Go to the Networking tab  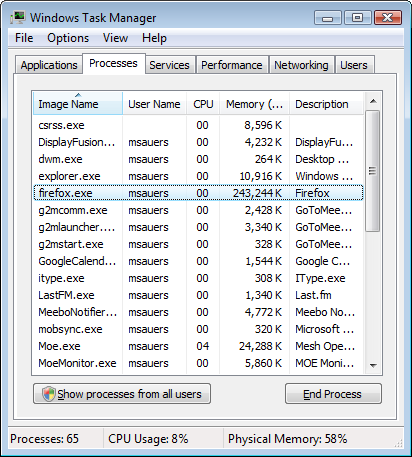click(x=301, y=65)
